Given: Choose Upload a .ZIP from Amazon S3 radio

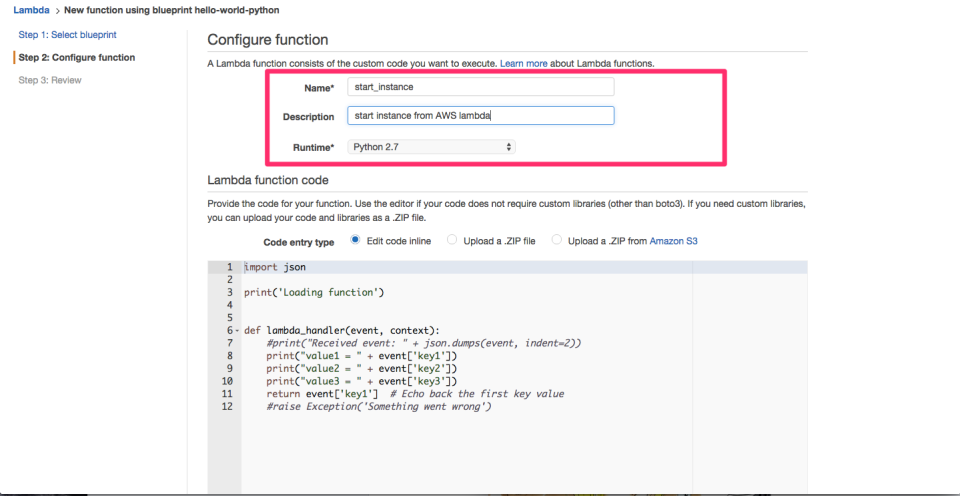Looking at the screenshot, I should [557, 240].
